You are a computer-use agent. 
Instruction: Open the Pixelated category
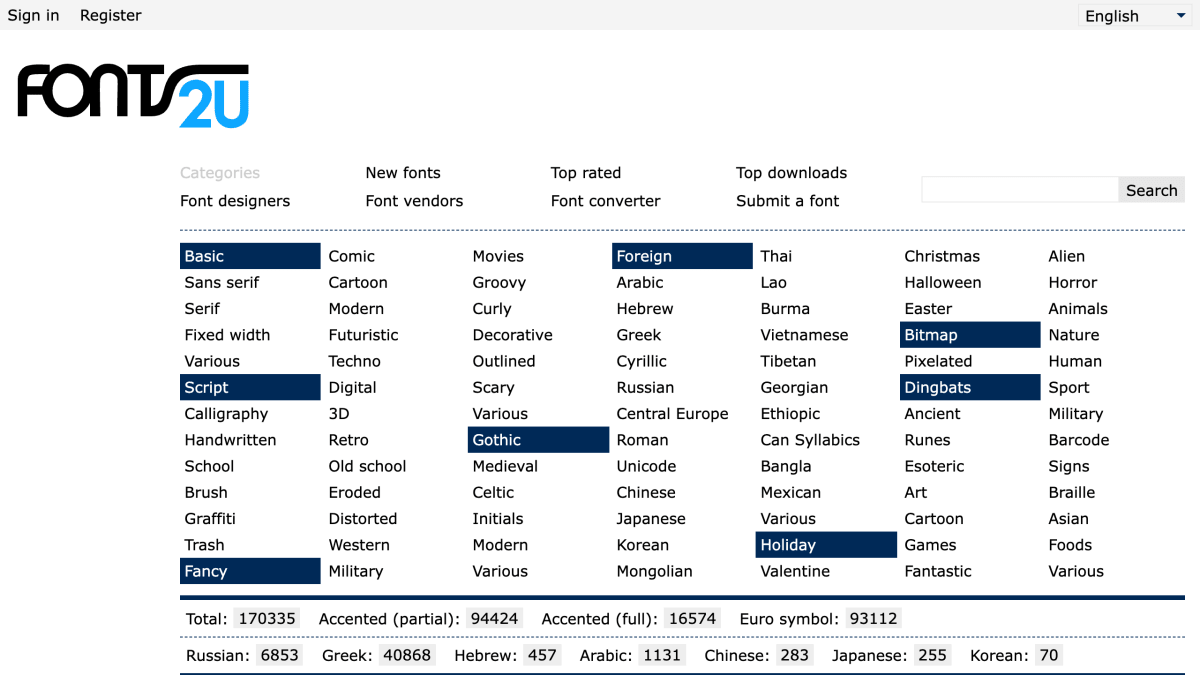pos(938,361)
